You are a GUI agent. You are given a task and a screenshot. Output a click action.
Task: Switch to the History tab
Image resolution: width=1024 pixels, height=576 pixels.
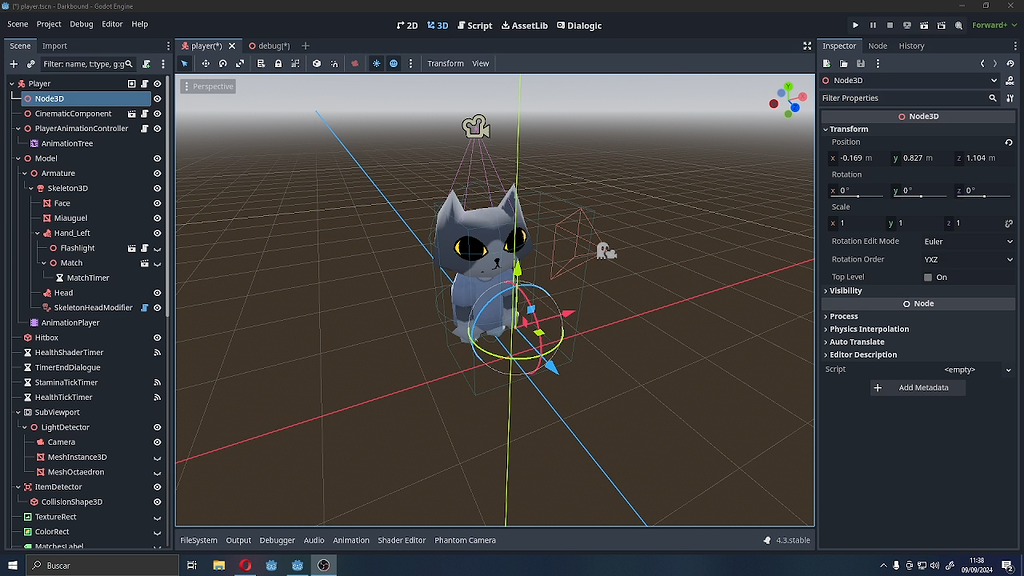(x=911, y=46)
